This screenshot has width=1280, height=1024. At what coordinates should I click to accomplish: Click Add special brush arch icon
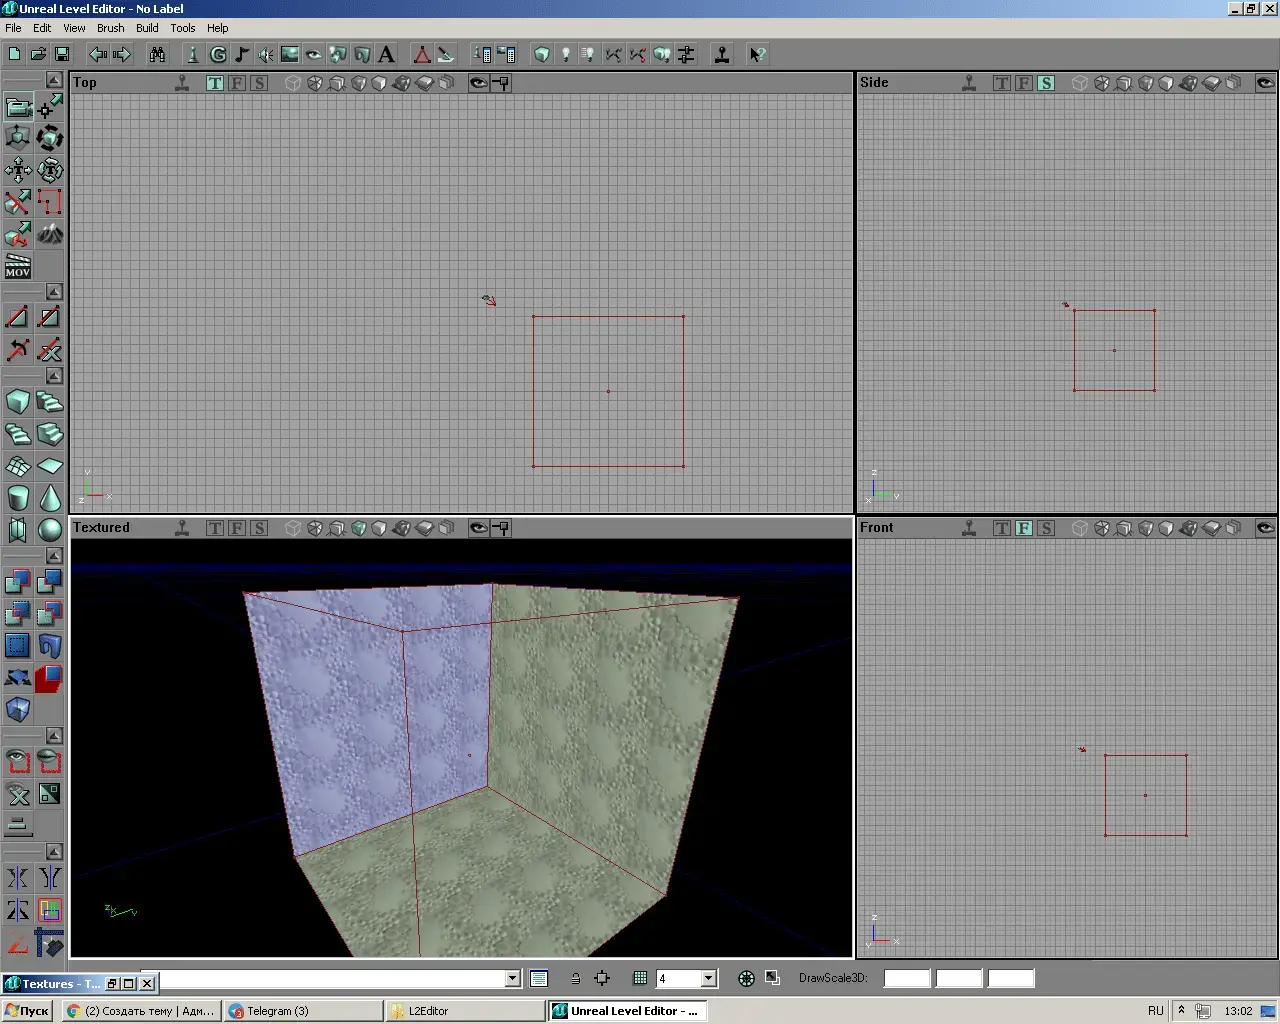(50, 646)
